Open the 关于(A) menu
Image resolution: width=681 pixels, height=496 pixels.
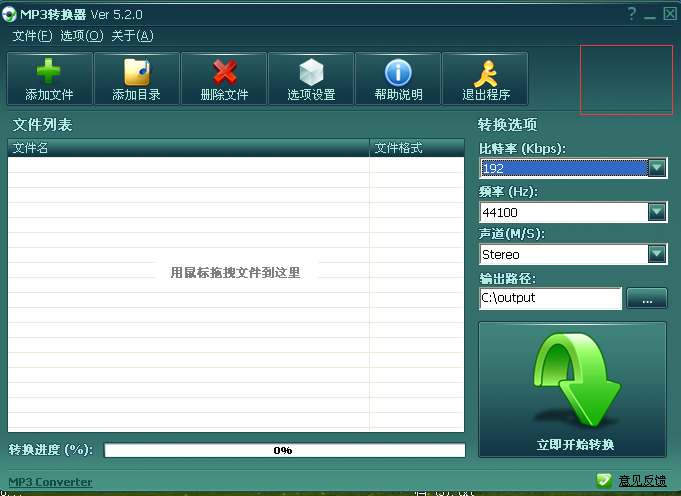pos(132,36)
